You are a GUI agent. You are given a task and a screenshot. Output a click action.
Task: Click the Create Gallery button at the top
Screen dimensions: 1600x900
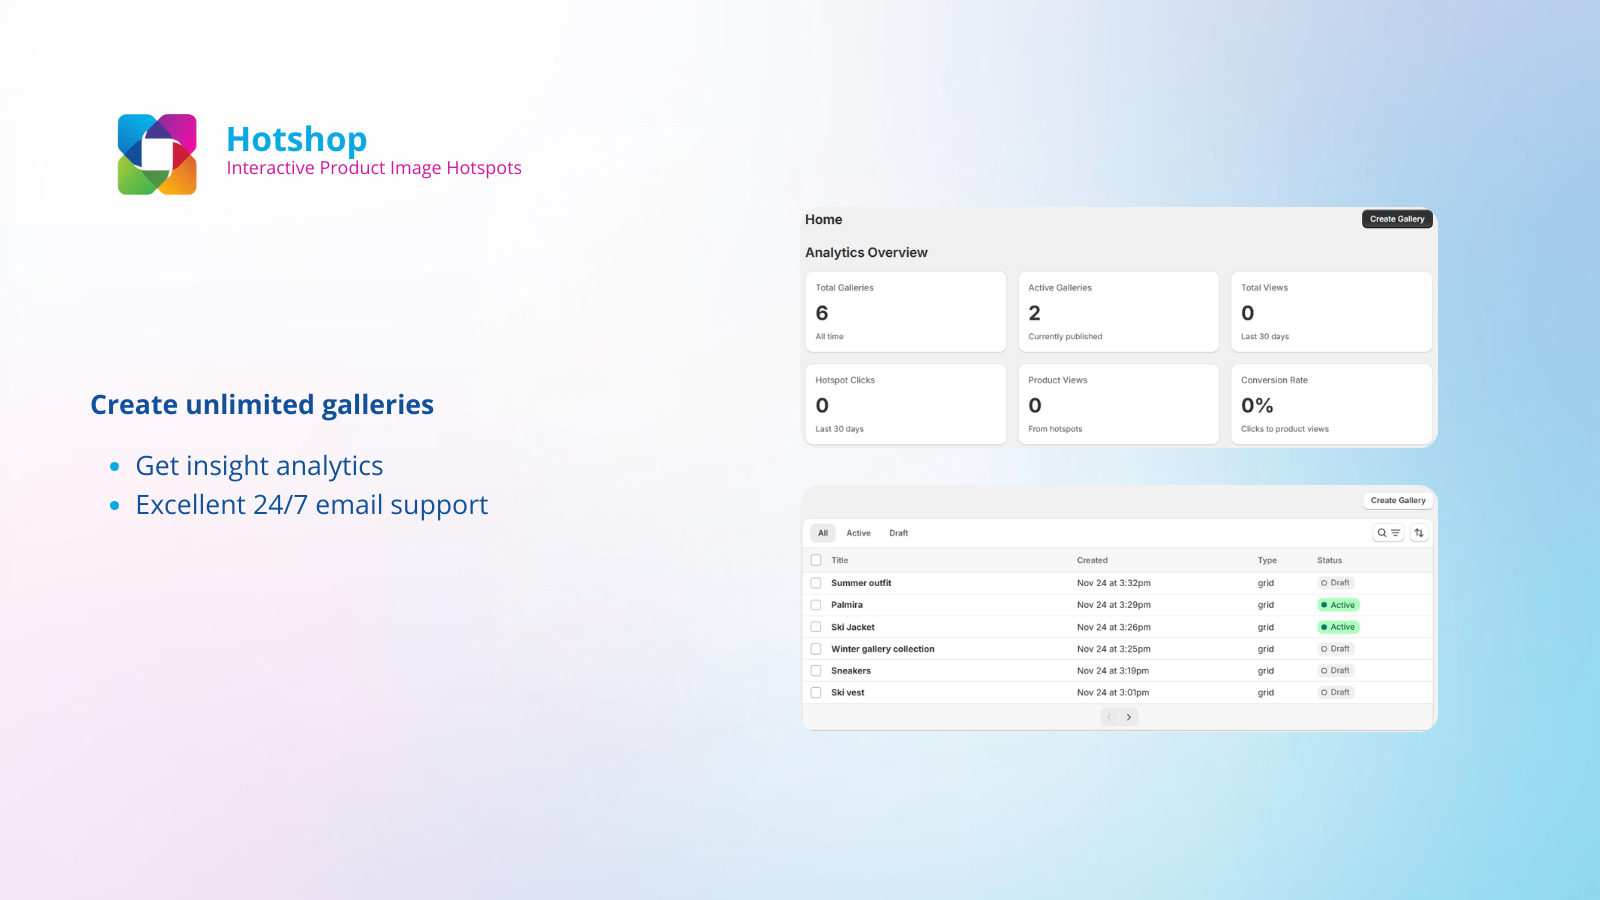tap(1396, 219)
